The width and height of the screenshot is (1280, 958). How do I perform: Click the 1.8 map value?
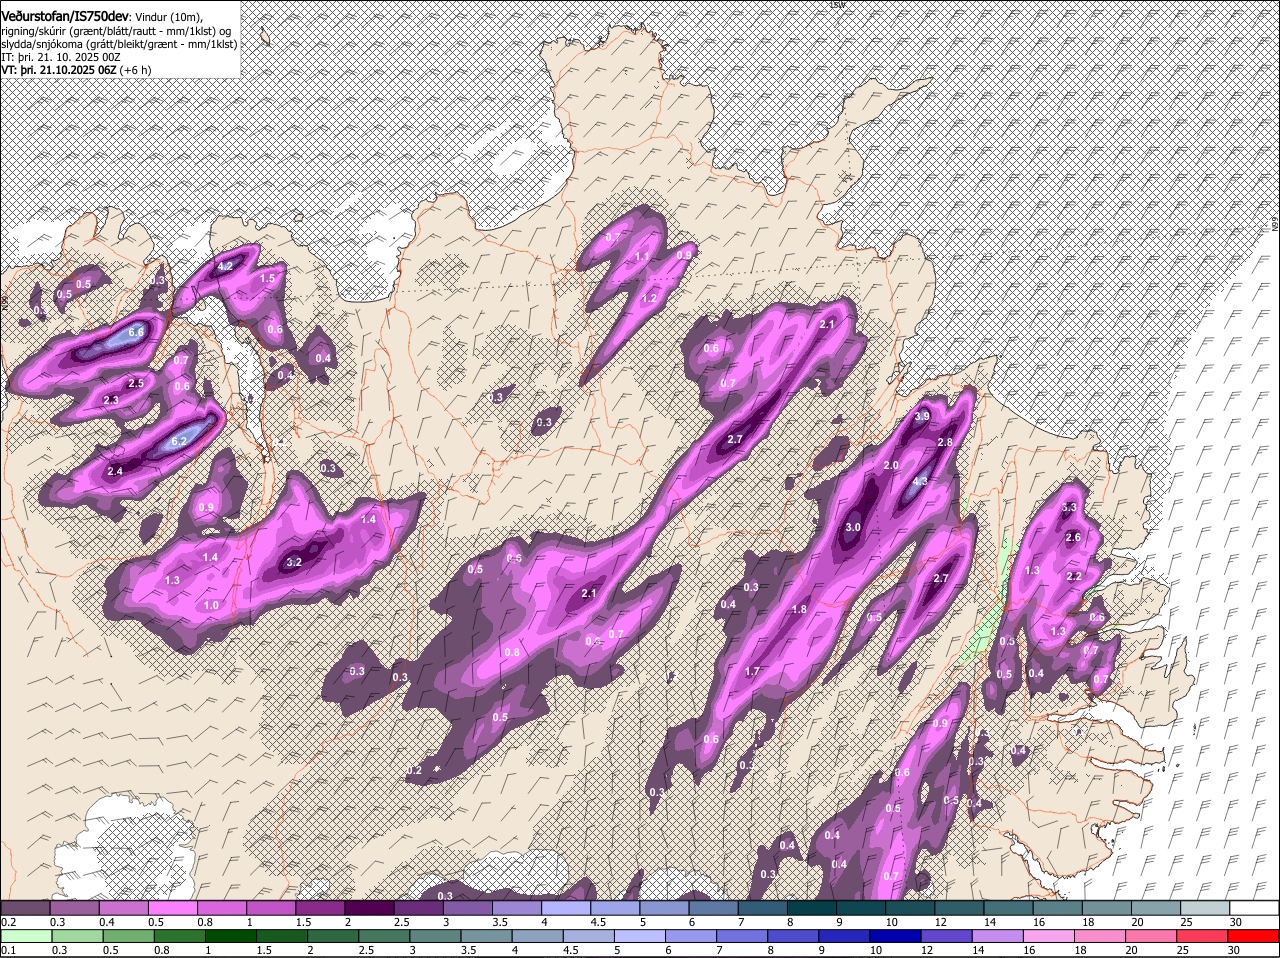click(799, 609)
